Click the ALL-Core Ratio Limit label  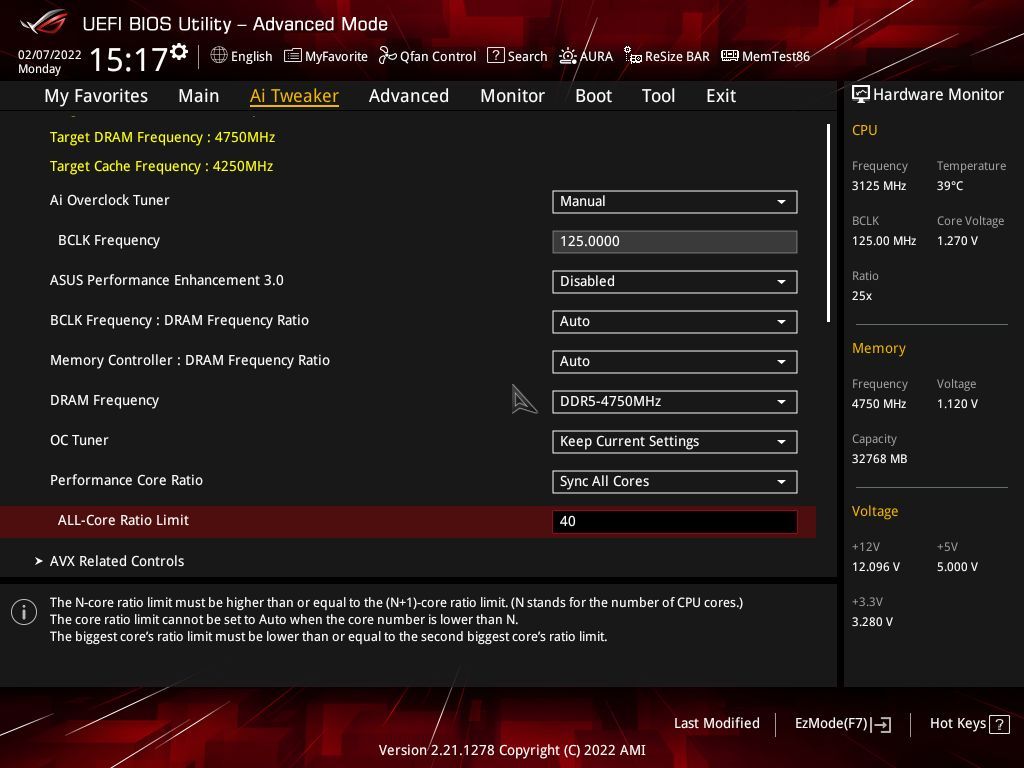click(x=123, y=520)
